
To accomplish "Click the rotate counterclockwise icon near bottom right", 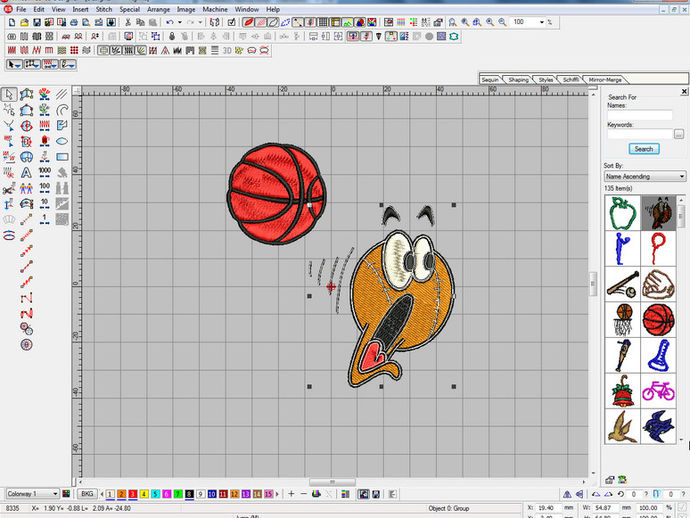I will [620, 494].
